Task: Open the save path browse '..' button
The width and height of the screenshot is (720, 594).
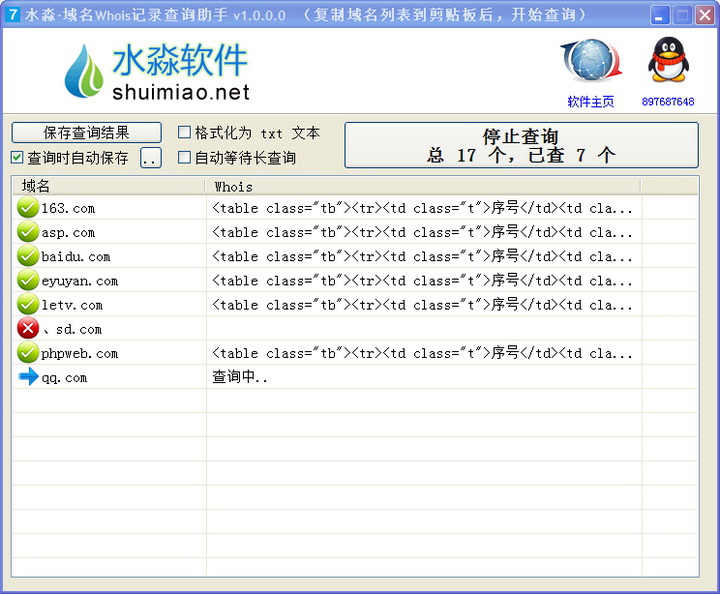Action: 151,157
